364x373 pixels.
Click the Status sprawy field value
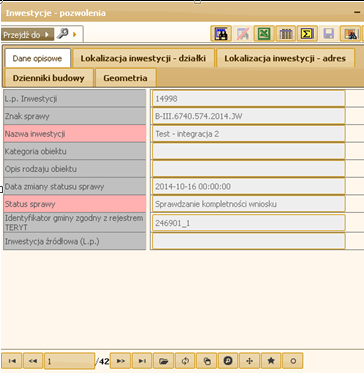click(248, 204)
